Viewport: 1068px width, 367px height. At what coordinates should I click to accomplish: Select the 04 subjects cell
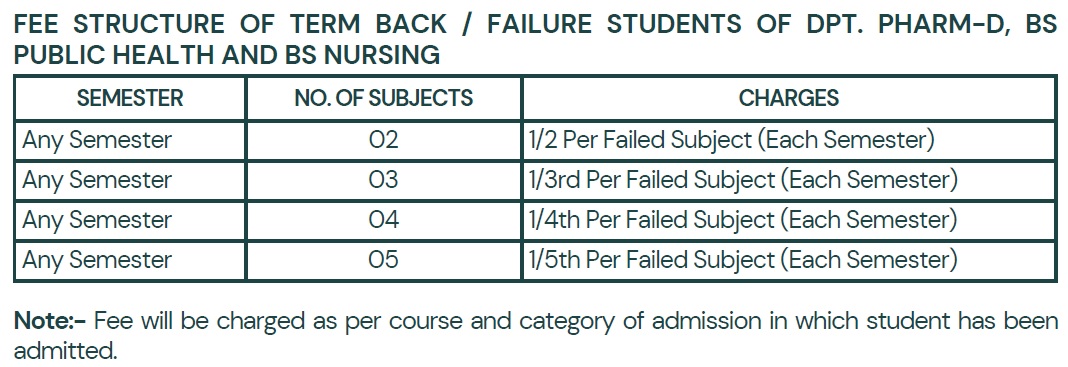pos(383,220)
